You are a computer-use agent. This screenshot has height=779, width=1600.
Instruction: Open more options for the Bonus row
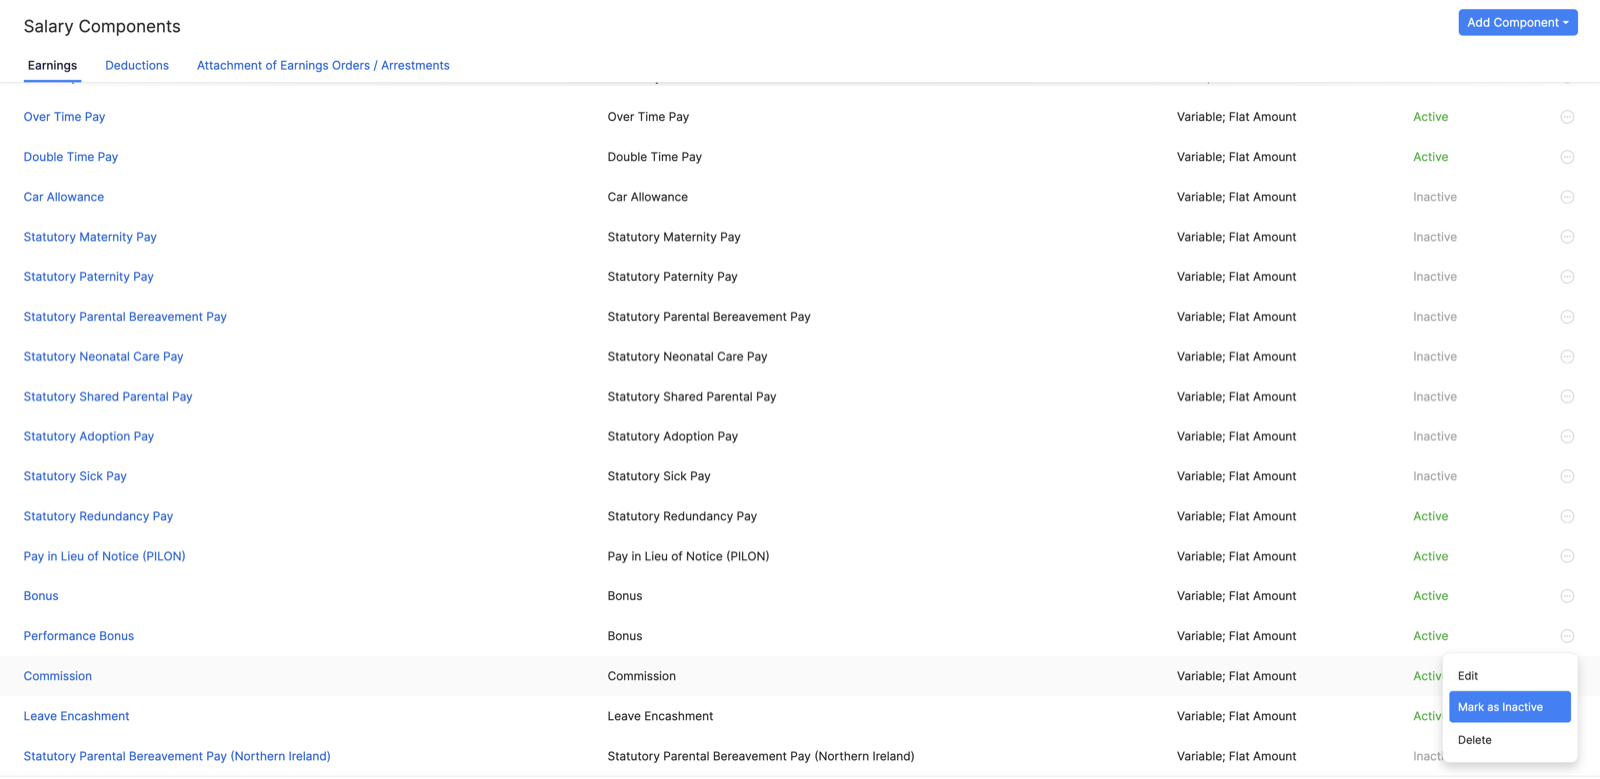tap(1567, 596)
